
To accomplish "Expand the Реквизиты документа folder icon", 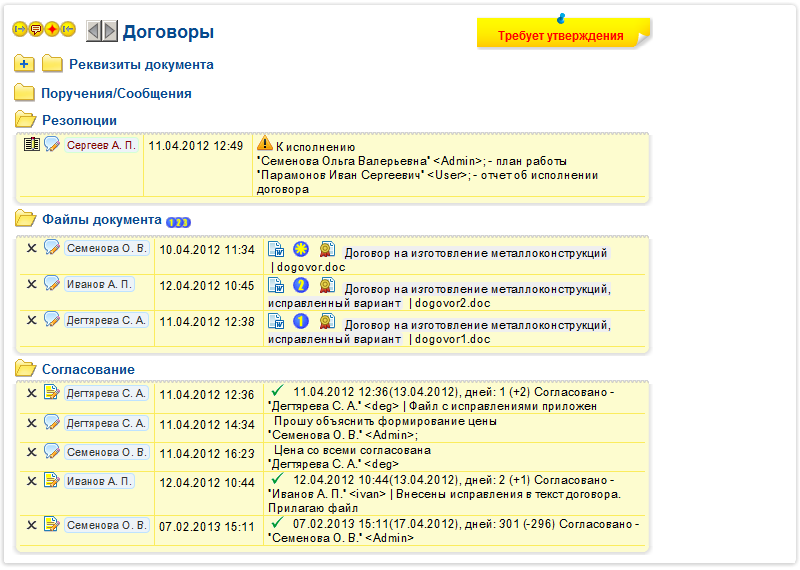I will click(52, 64).
